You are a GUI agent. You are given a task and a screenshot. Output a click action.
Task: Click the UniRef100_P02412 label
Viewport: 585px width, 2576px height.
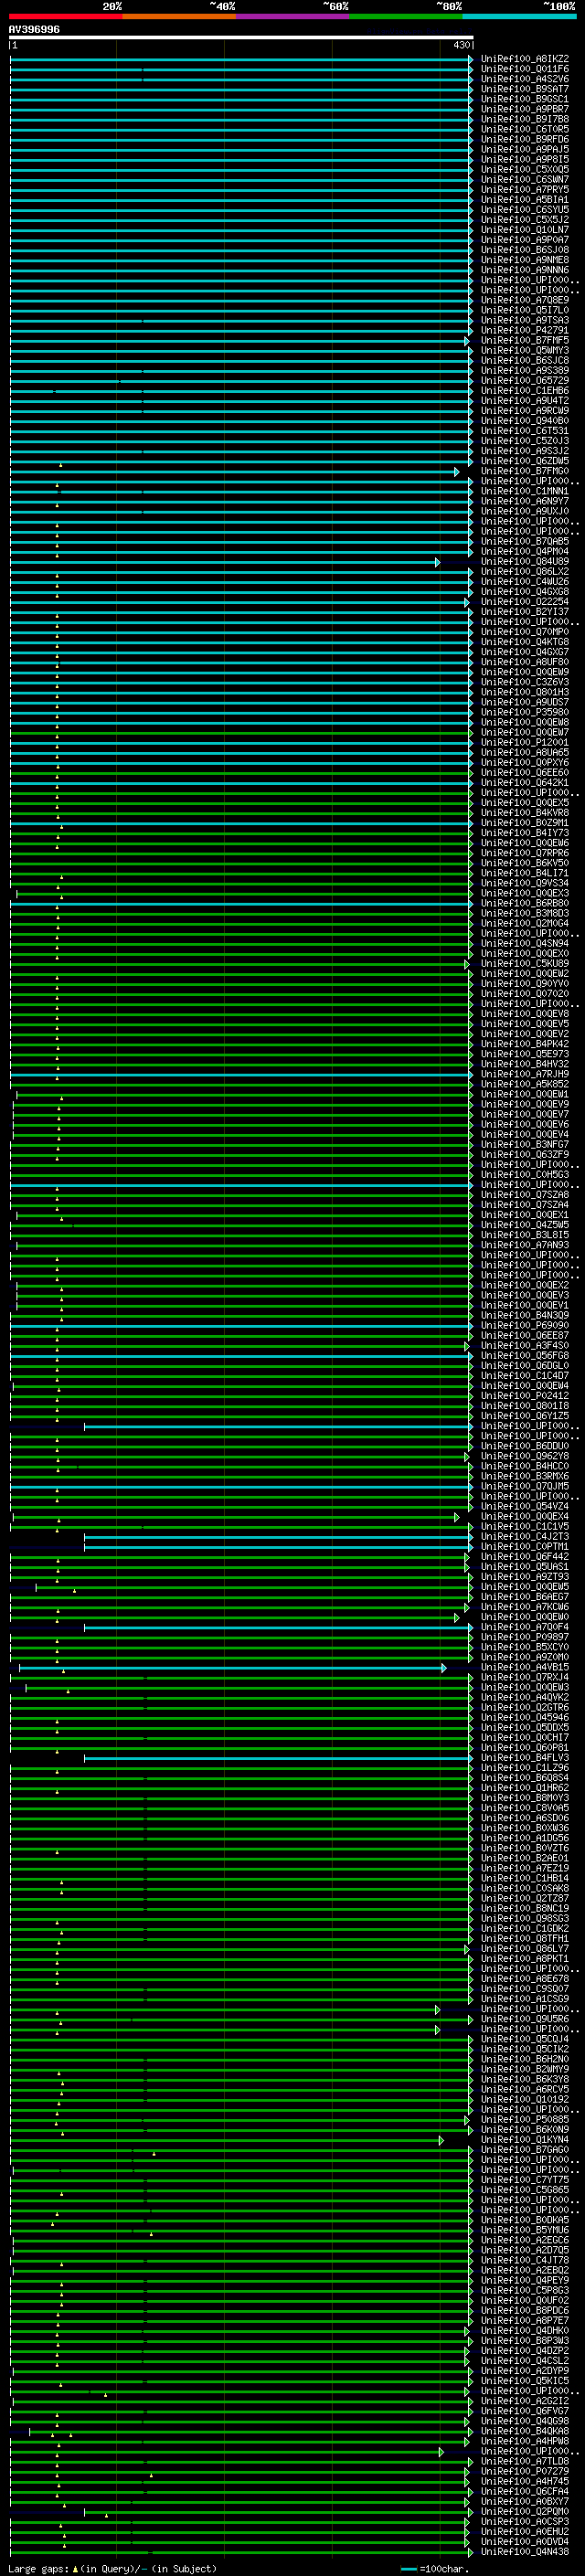coord(525,1395)
